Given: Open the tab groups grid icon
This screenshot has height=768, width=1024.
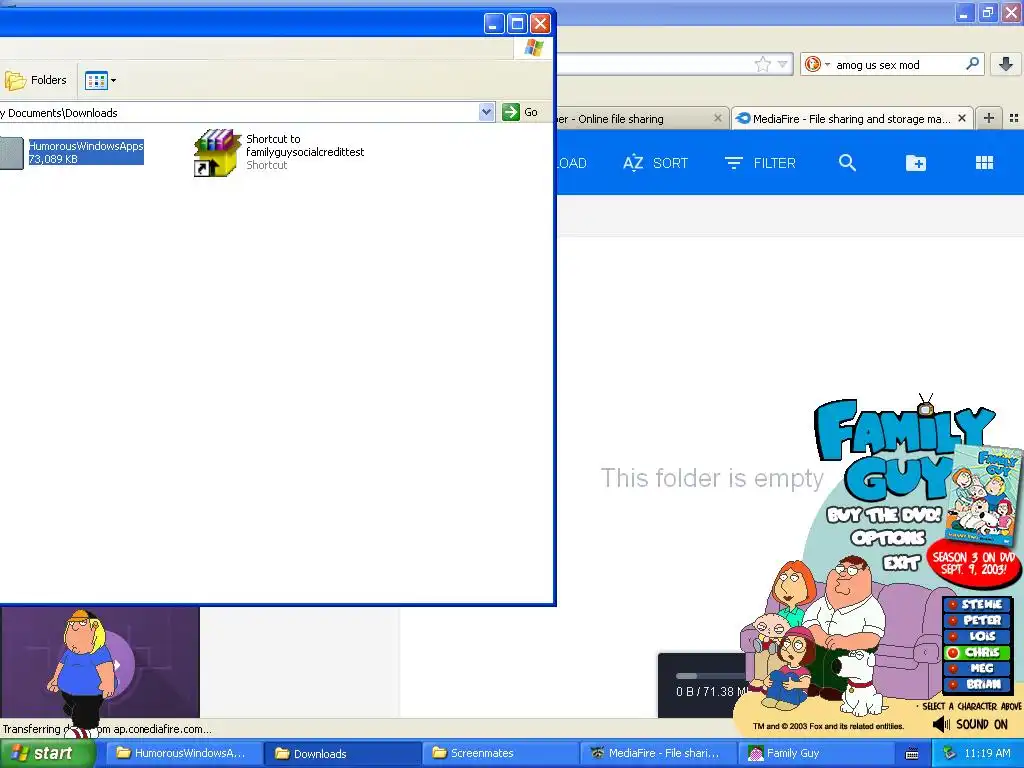Looking at the screenshot, I should coord(1014,118).
